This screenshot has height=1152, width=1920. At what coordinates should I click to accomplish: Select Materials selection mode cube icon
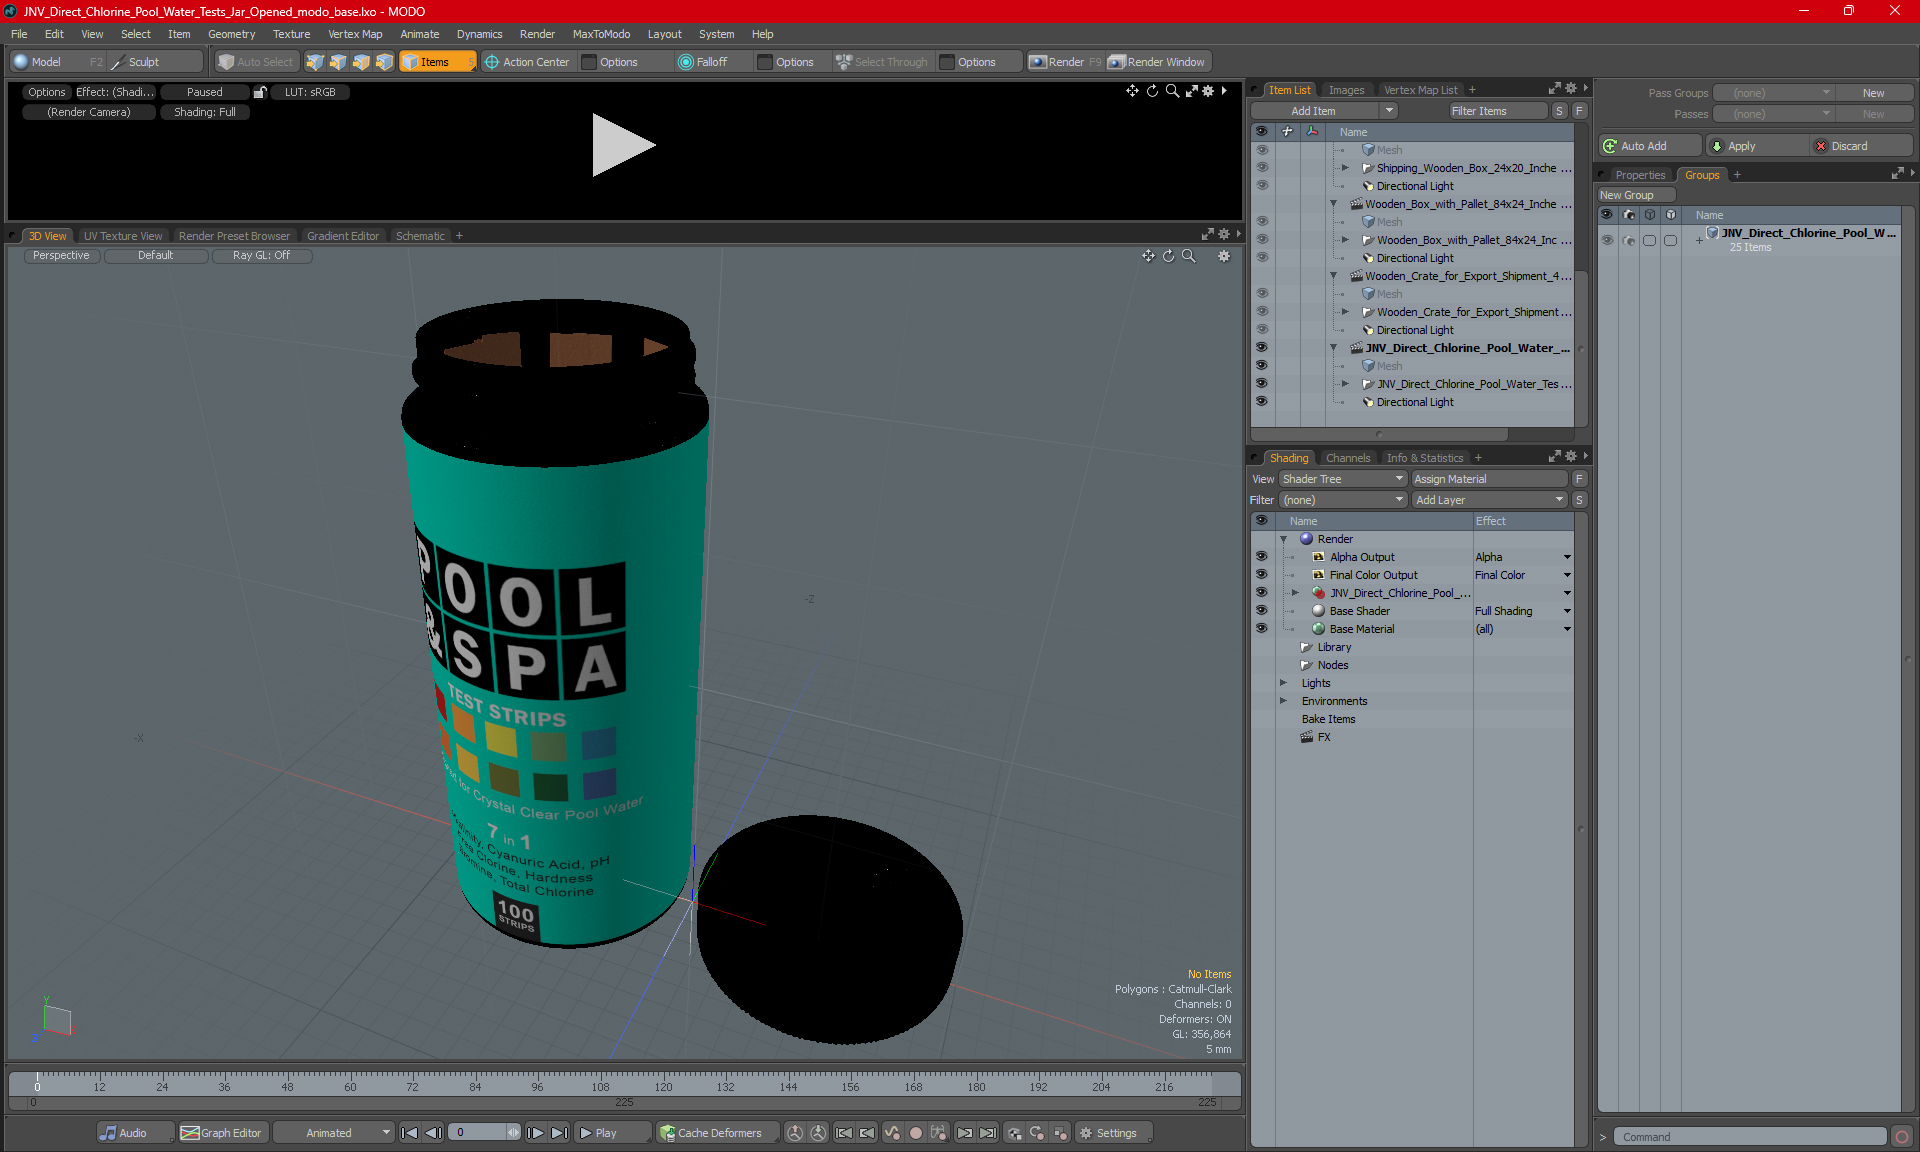(x=384, y=62)
